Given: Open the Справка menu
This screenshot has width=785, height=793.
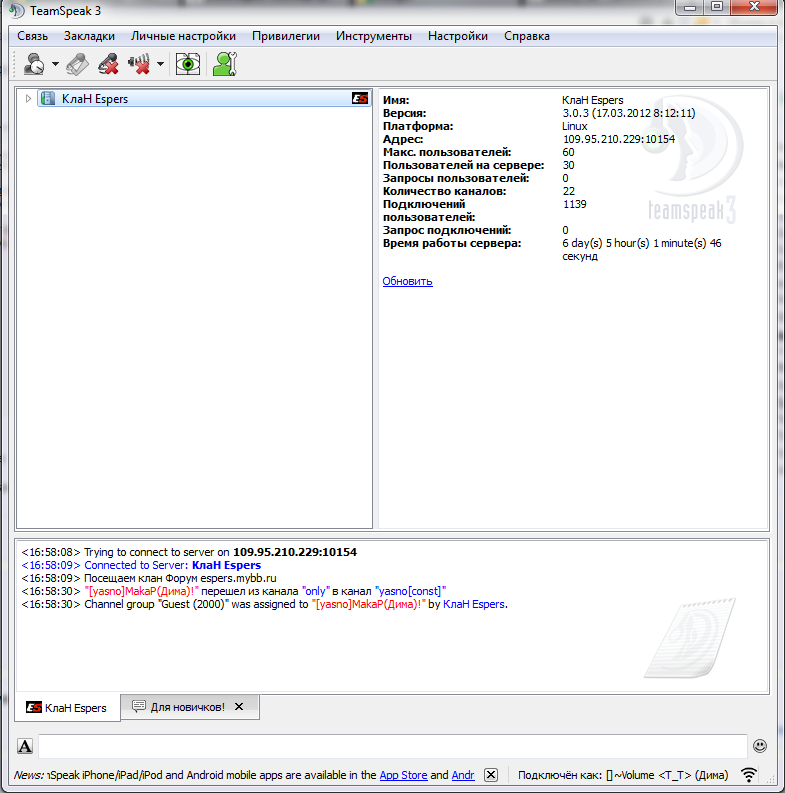Looking at the screenshot, I should [x=527, y=36].
